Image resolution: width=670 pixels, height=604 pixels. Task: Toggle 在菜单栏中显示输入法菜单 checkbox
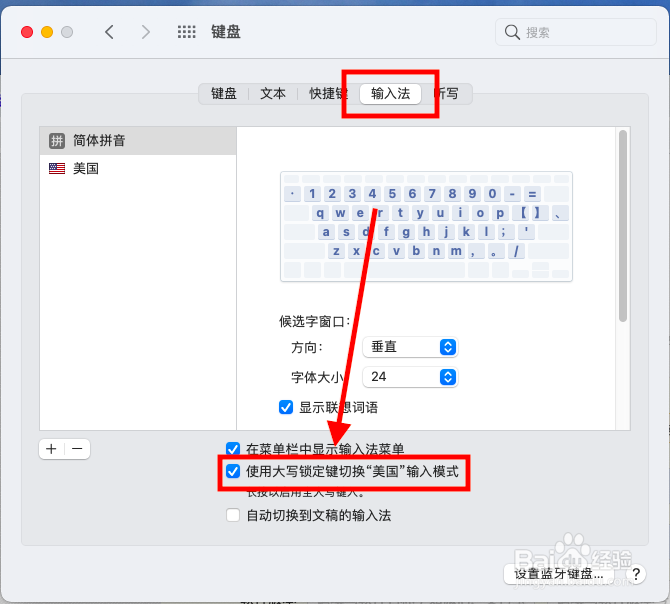pyautogui.click(x=233, y=449)
